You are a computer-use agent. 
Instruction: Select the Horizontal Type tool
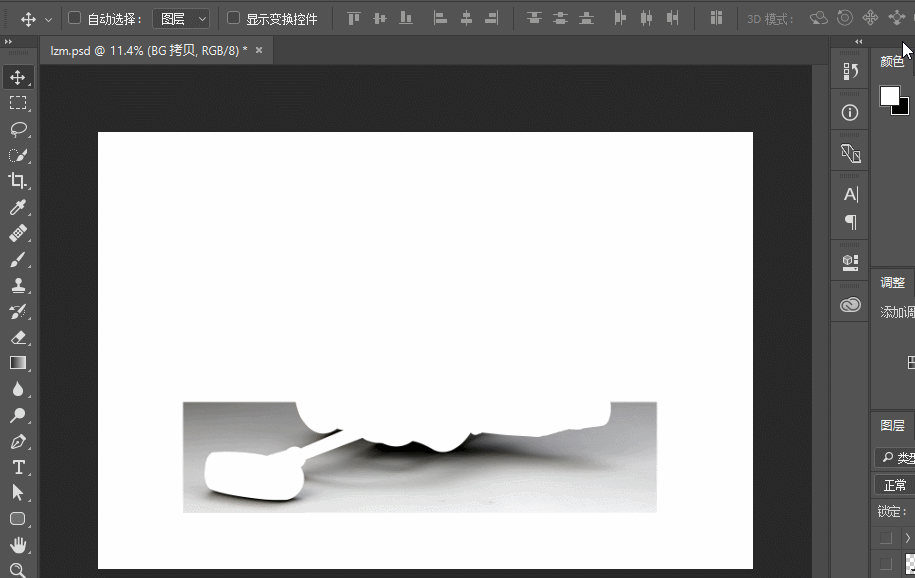[18, 467]
